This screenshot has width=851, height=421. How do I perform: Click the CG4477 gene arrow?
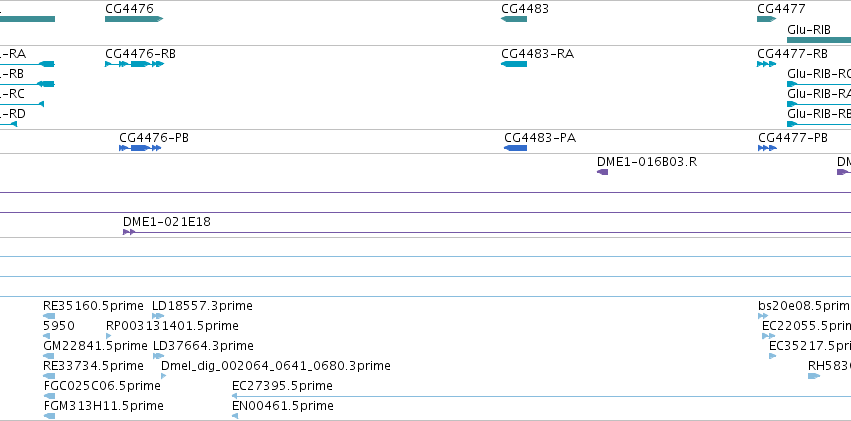[767, 19]
